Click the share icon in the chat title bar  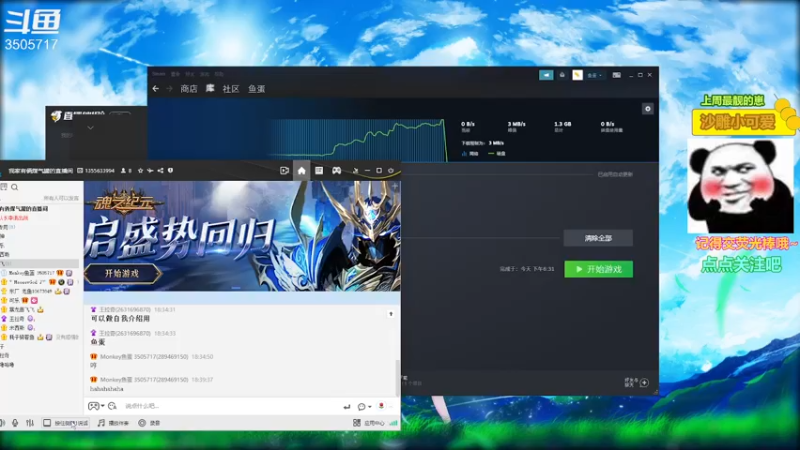(x=160, y=171)
